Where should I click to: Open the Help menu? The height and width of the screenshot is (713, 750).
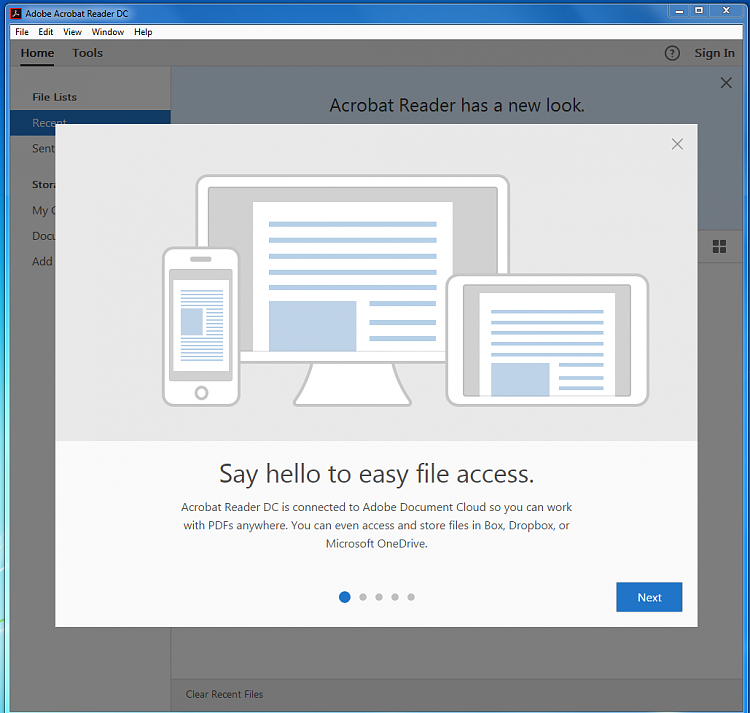(143, 32)
